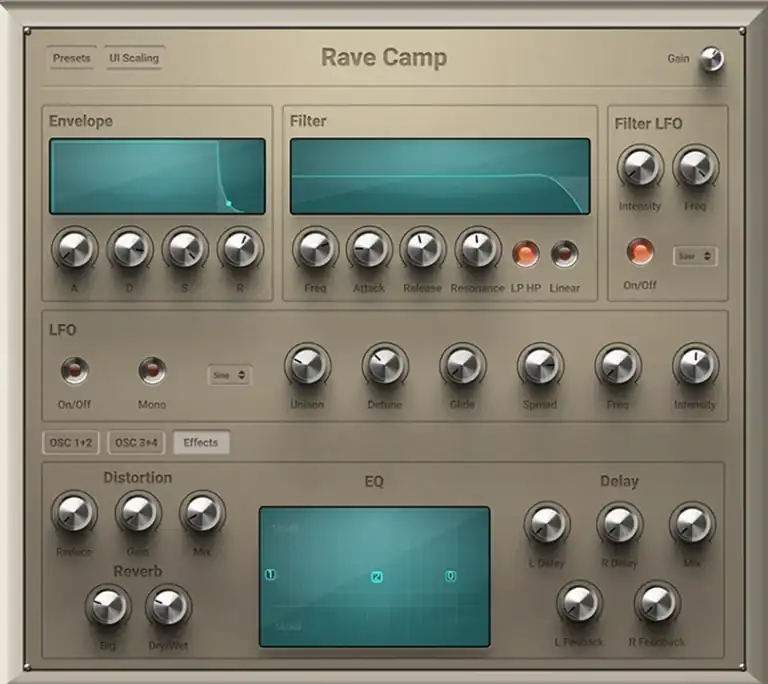Select the rightmost EQ band node
The height and width of the screenshot is (684, 768).
(x=451, y=576)
